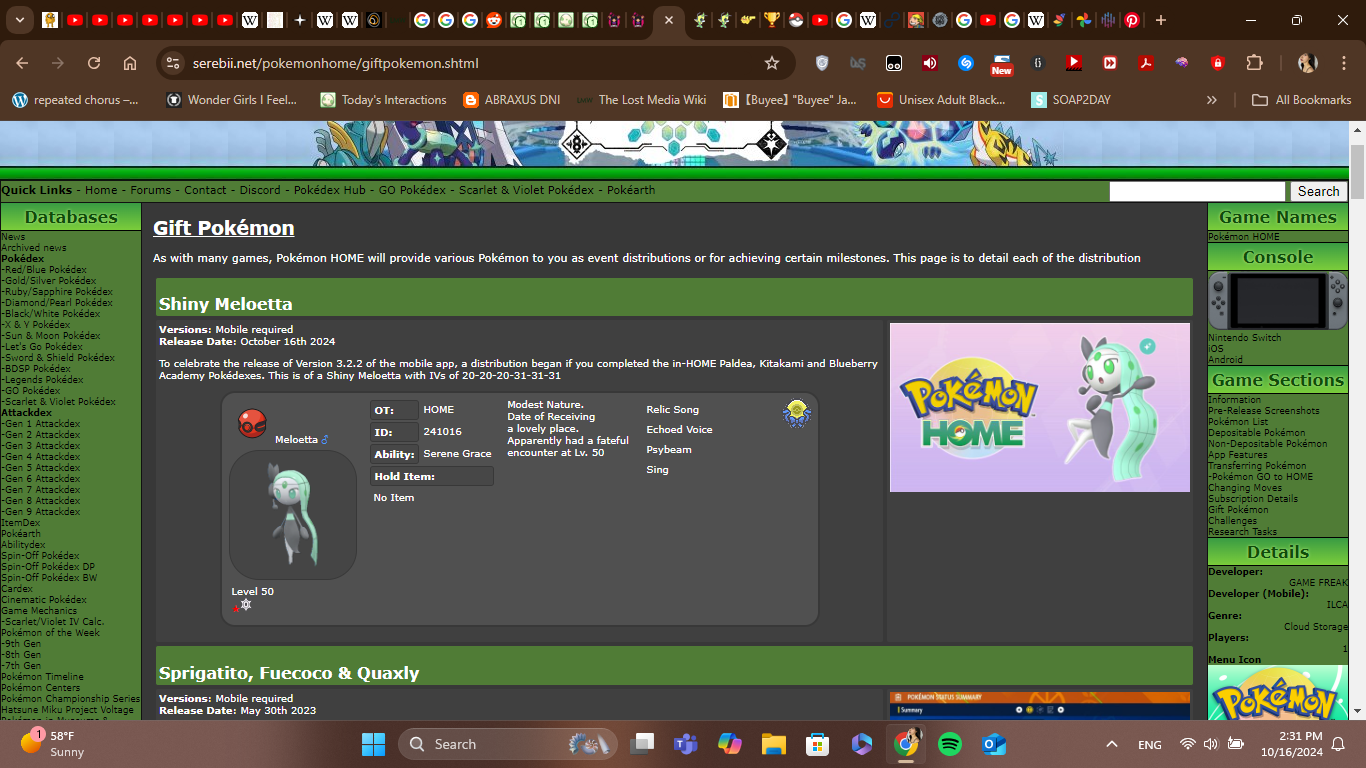Open the Windows Start menu
The height and width of the screenshot is (768, 1366).
373,744
